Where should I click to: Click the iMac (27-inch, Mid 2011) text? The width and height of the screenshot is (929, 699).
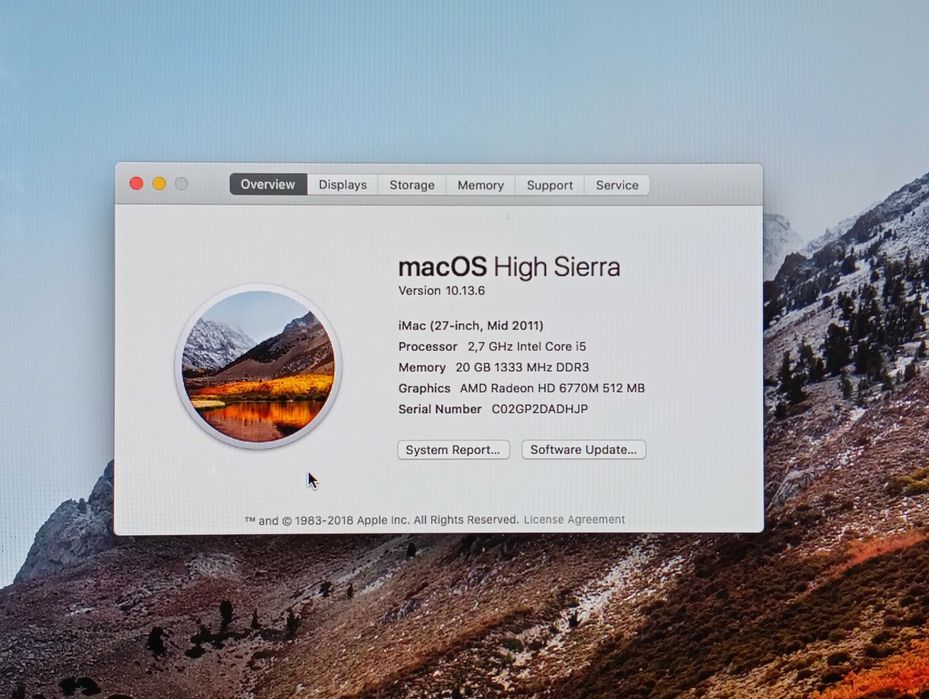tap(471, 325)
